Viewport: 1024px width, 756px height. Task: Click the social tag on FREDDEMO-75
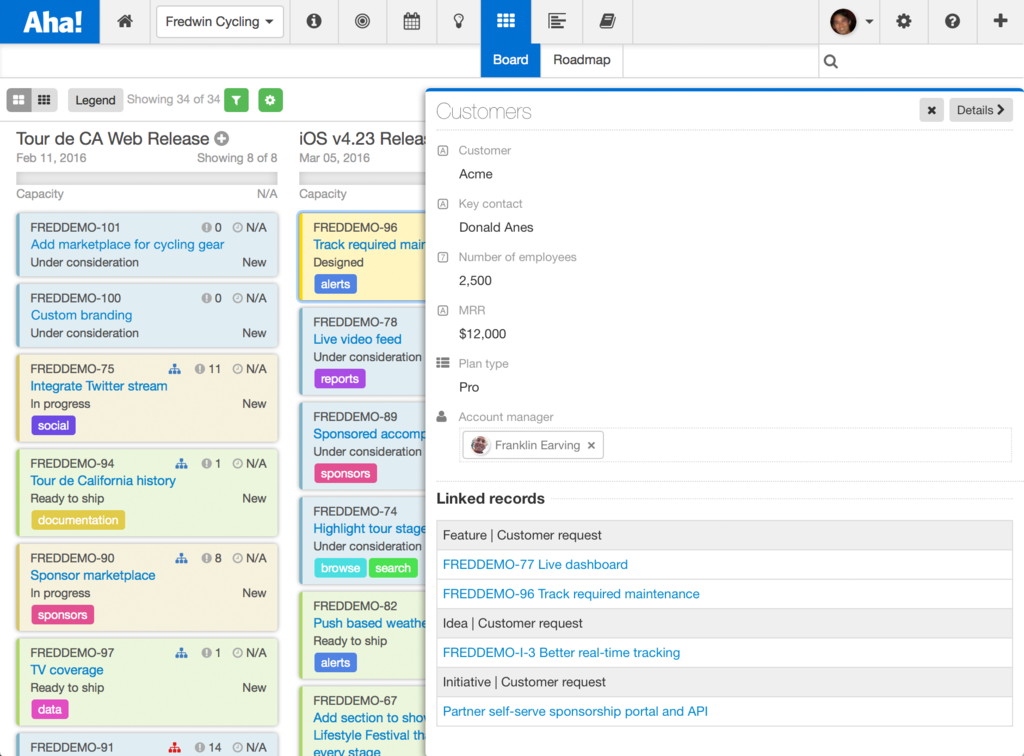54,426
